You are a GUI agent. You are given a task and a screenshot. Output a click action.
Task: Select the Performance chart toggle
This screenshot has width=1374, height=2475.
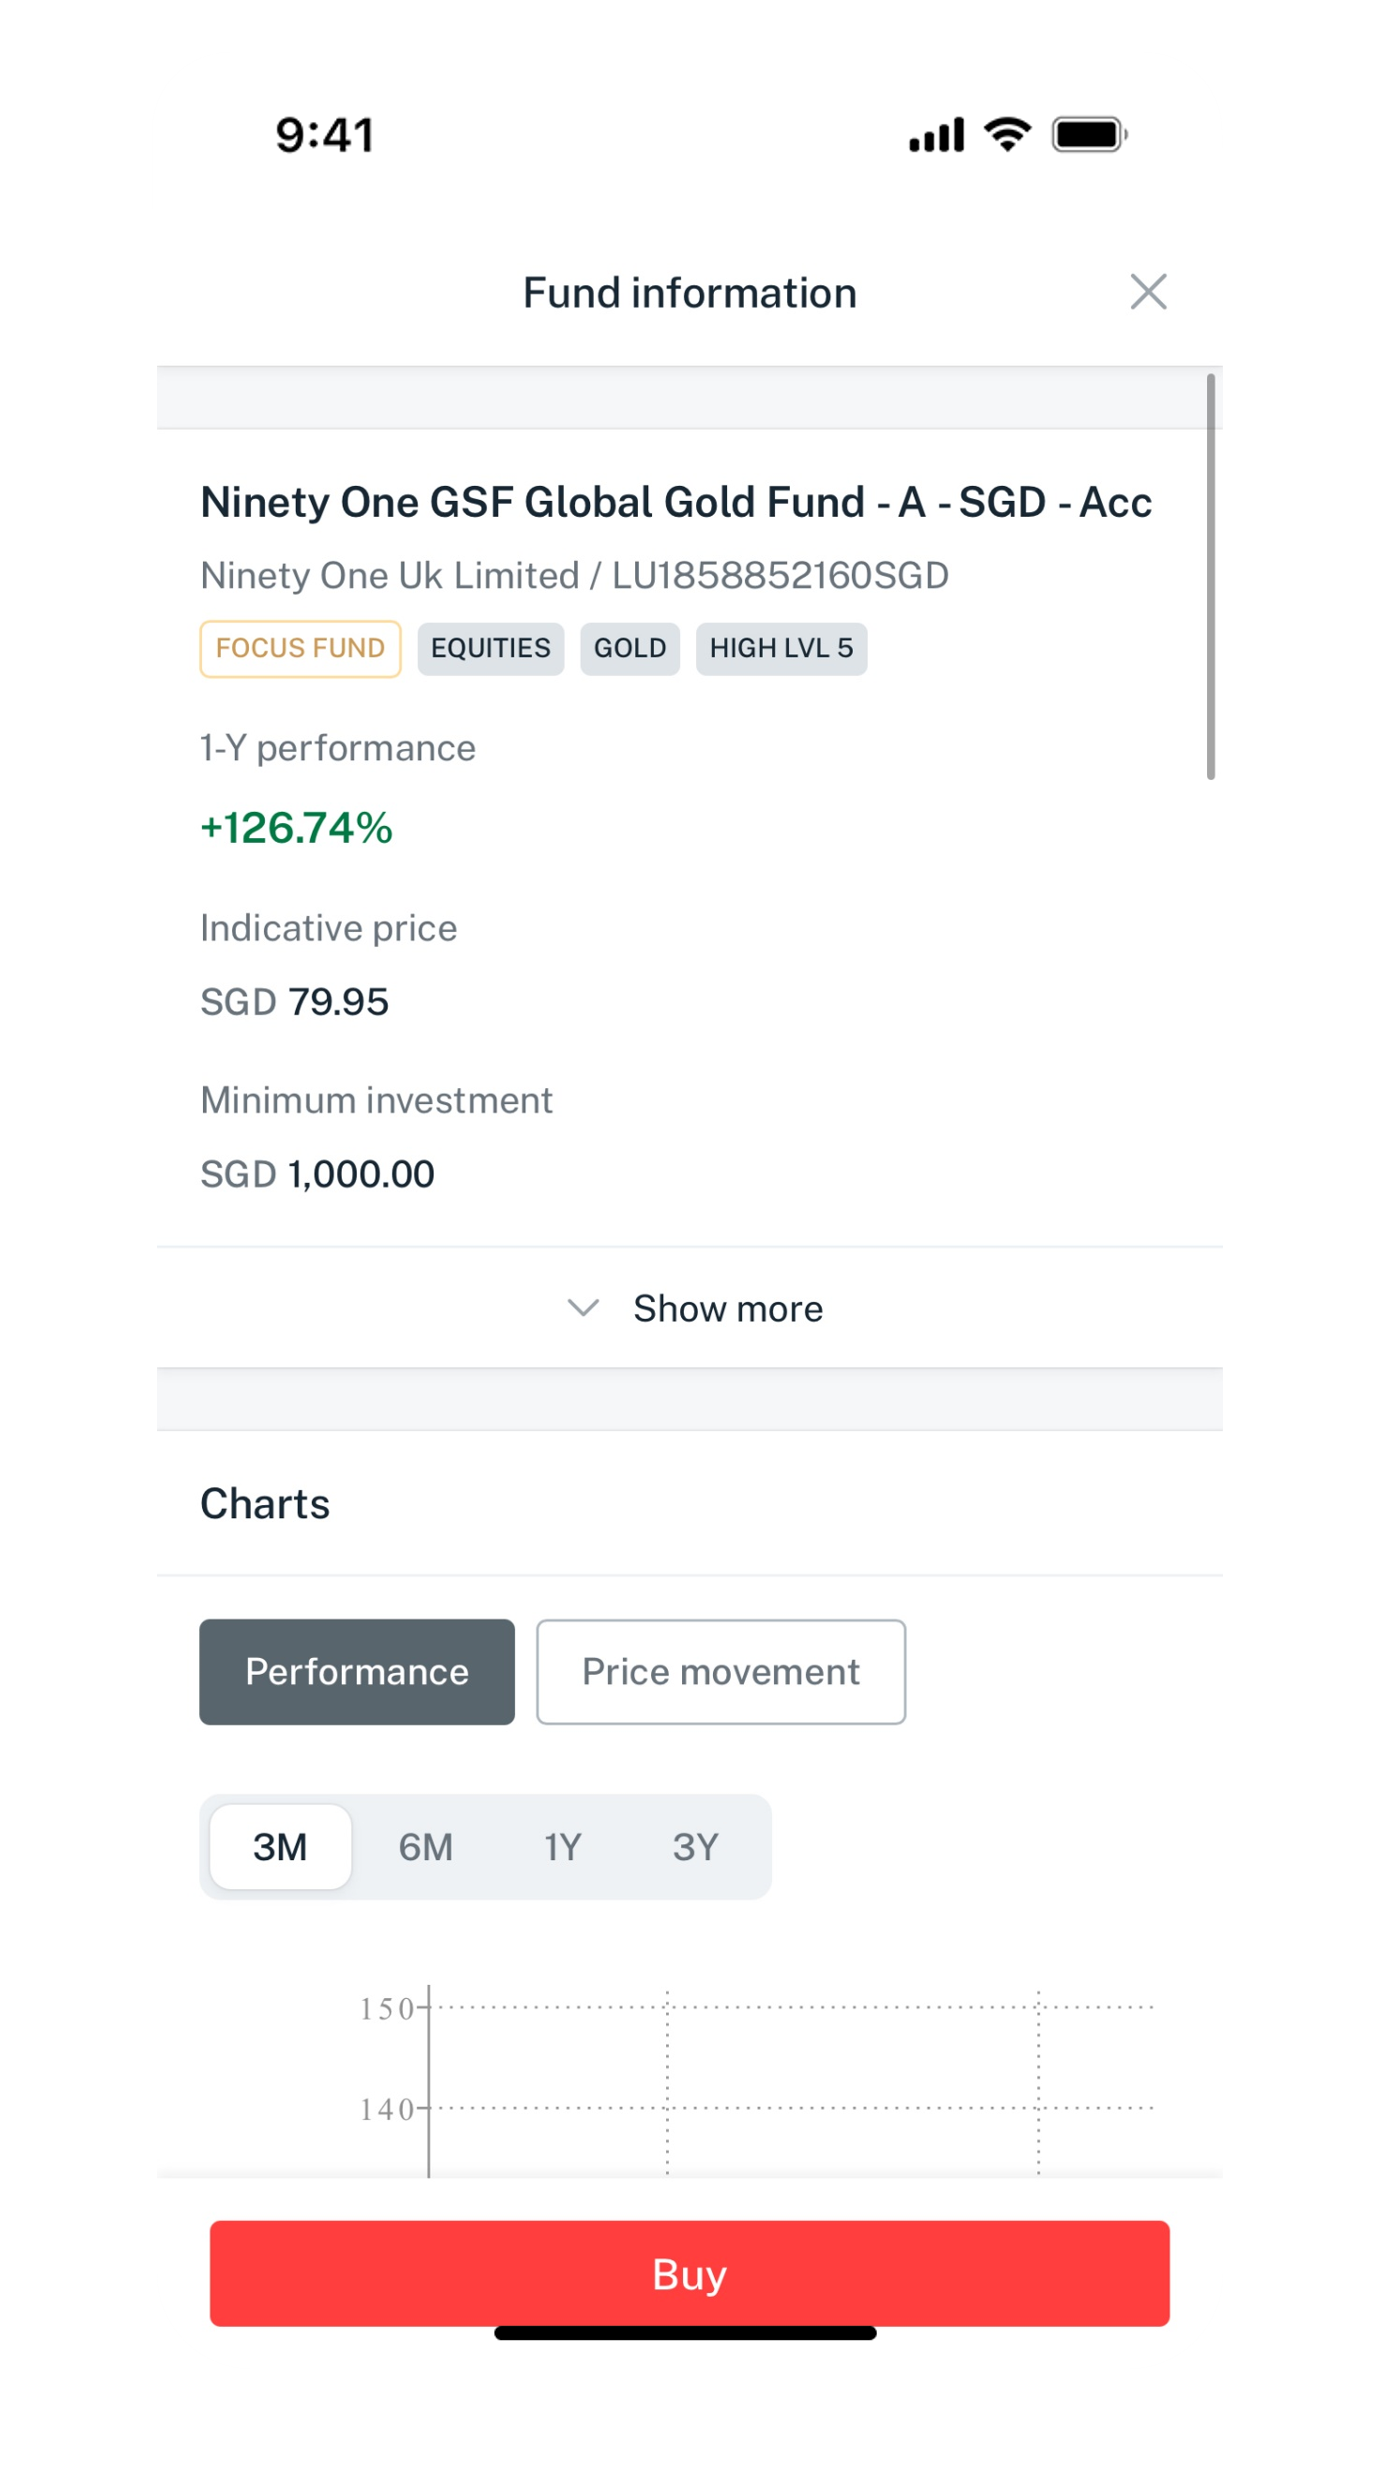tap(357, 1672)
